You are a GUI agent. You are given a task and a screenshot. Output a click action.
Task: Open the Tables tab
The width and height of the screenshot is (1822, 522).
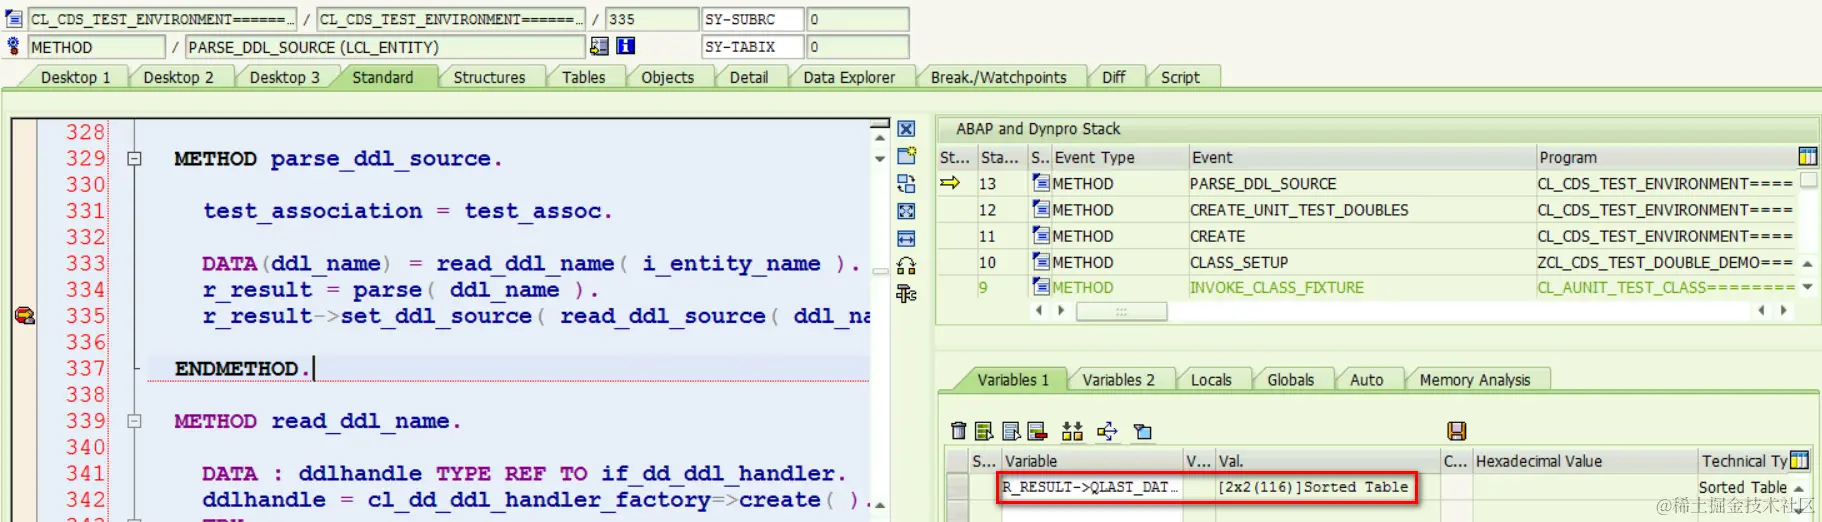click(583, 77)
